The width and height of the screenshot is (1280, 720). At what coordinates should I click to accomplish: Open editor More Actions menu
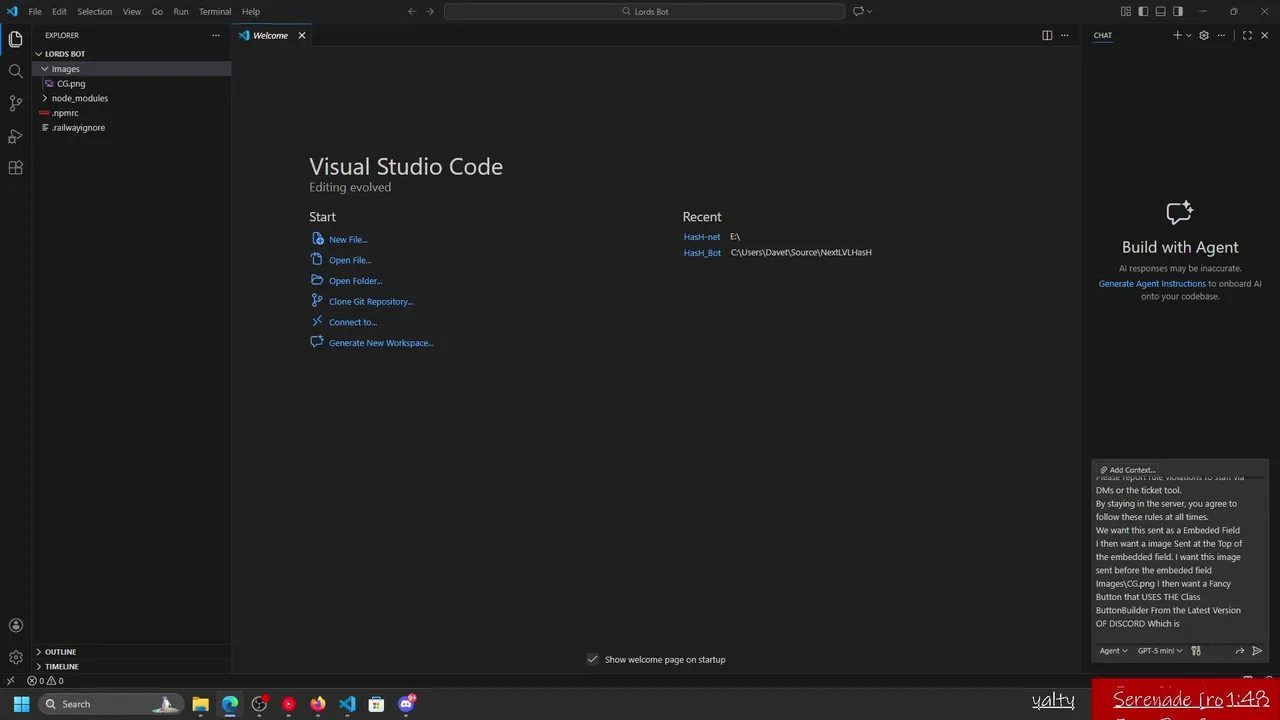(x=1064, y=35)
